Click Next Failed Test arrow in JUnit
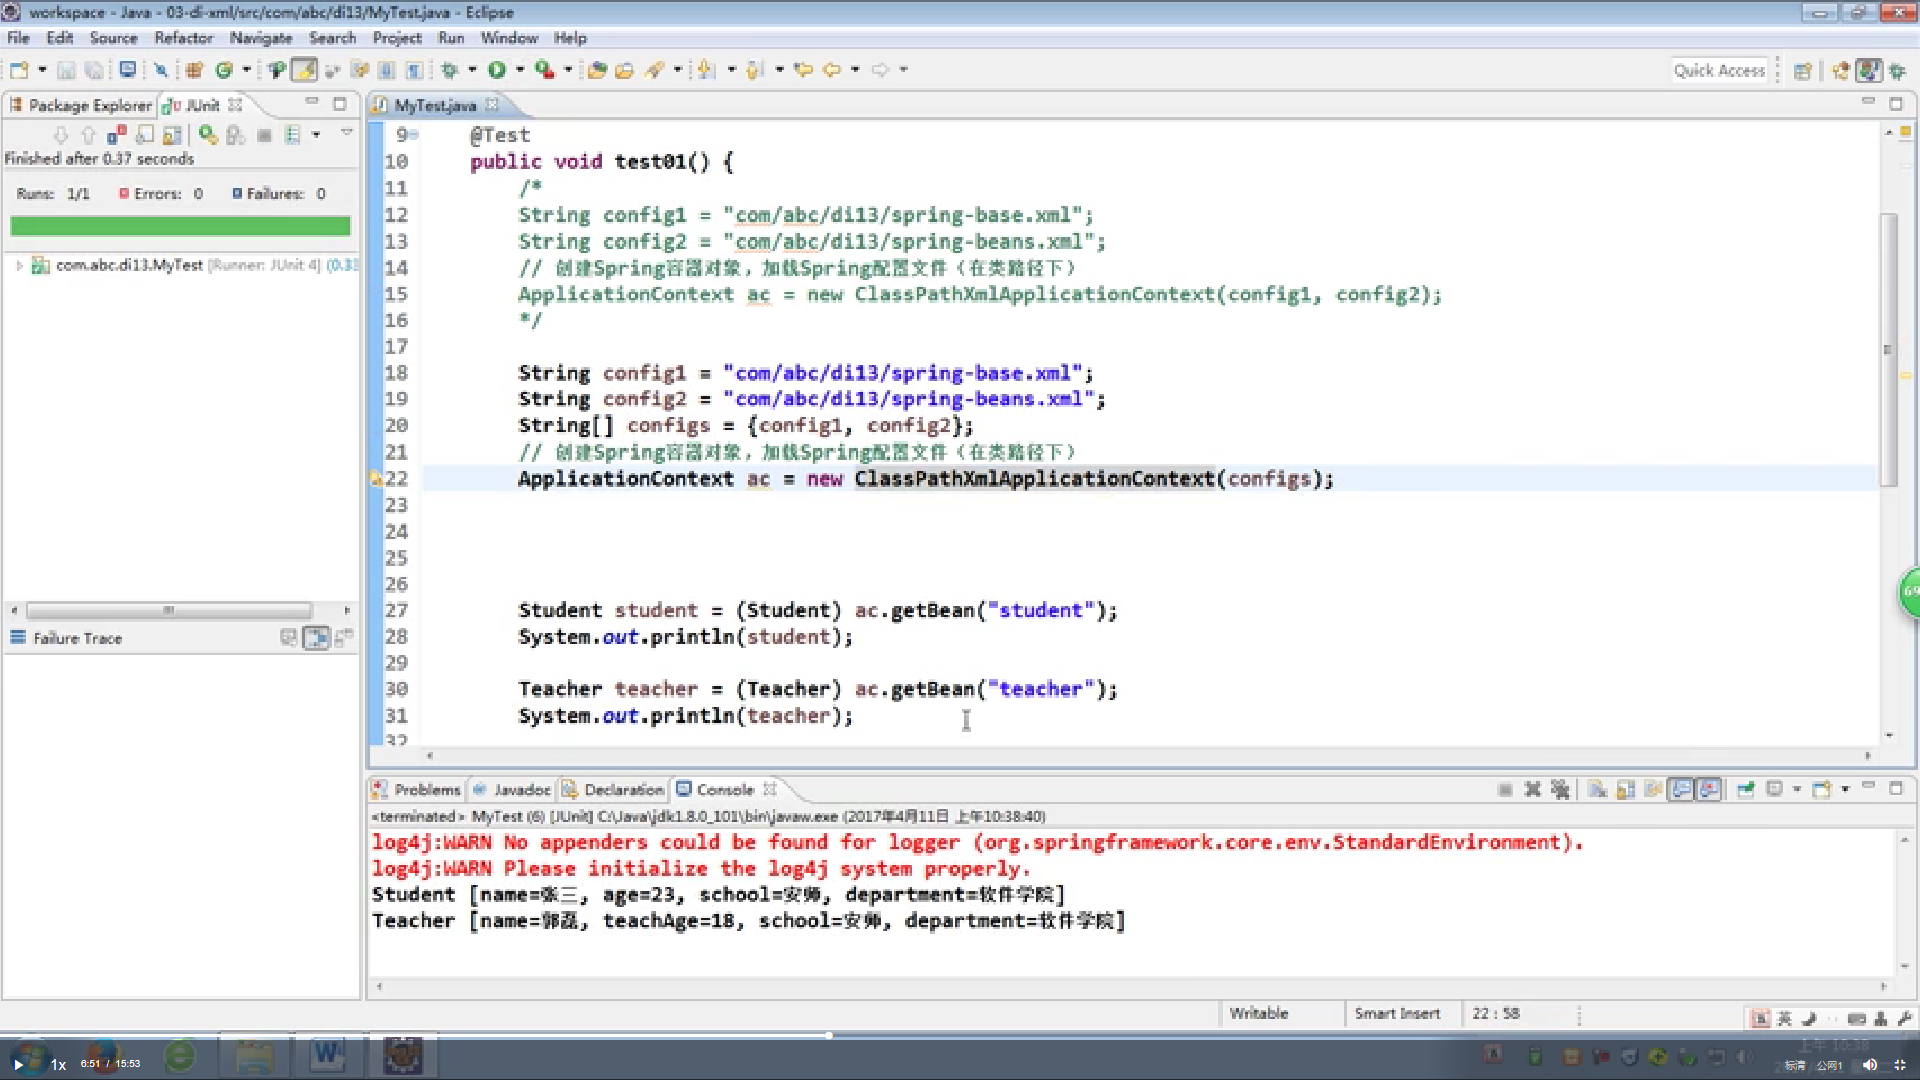1920x1080 pixels. (61, 135)
